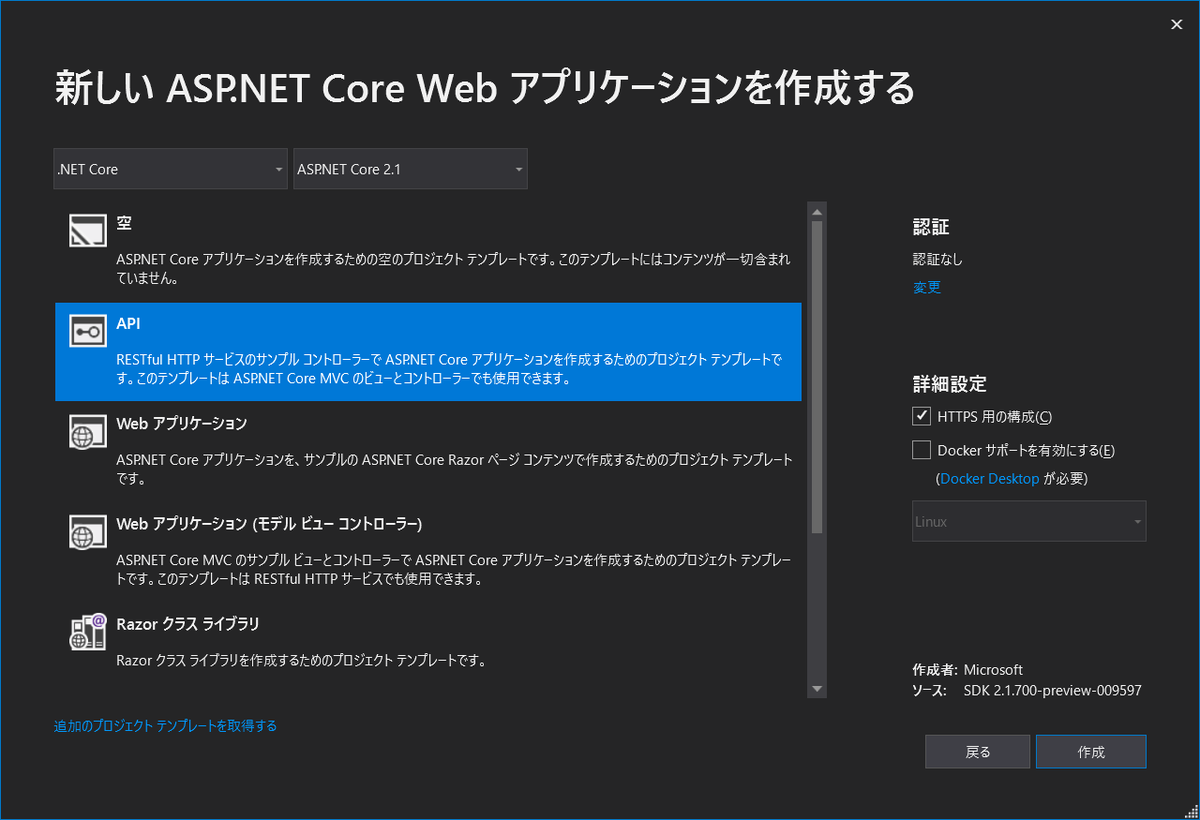Open 追加のプロジェクト テンプレートを取得する link
Screen dimensions: 1200x820
[165, 726]
